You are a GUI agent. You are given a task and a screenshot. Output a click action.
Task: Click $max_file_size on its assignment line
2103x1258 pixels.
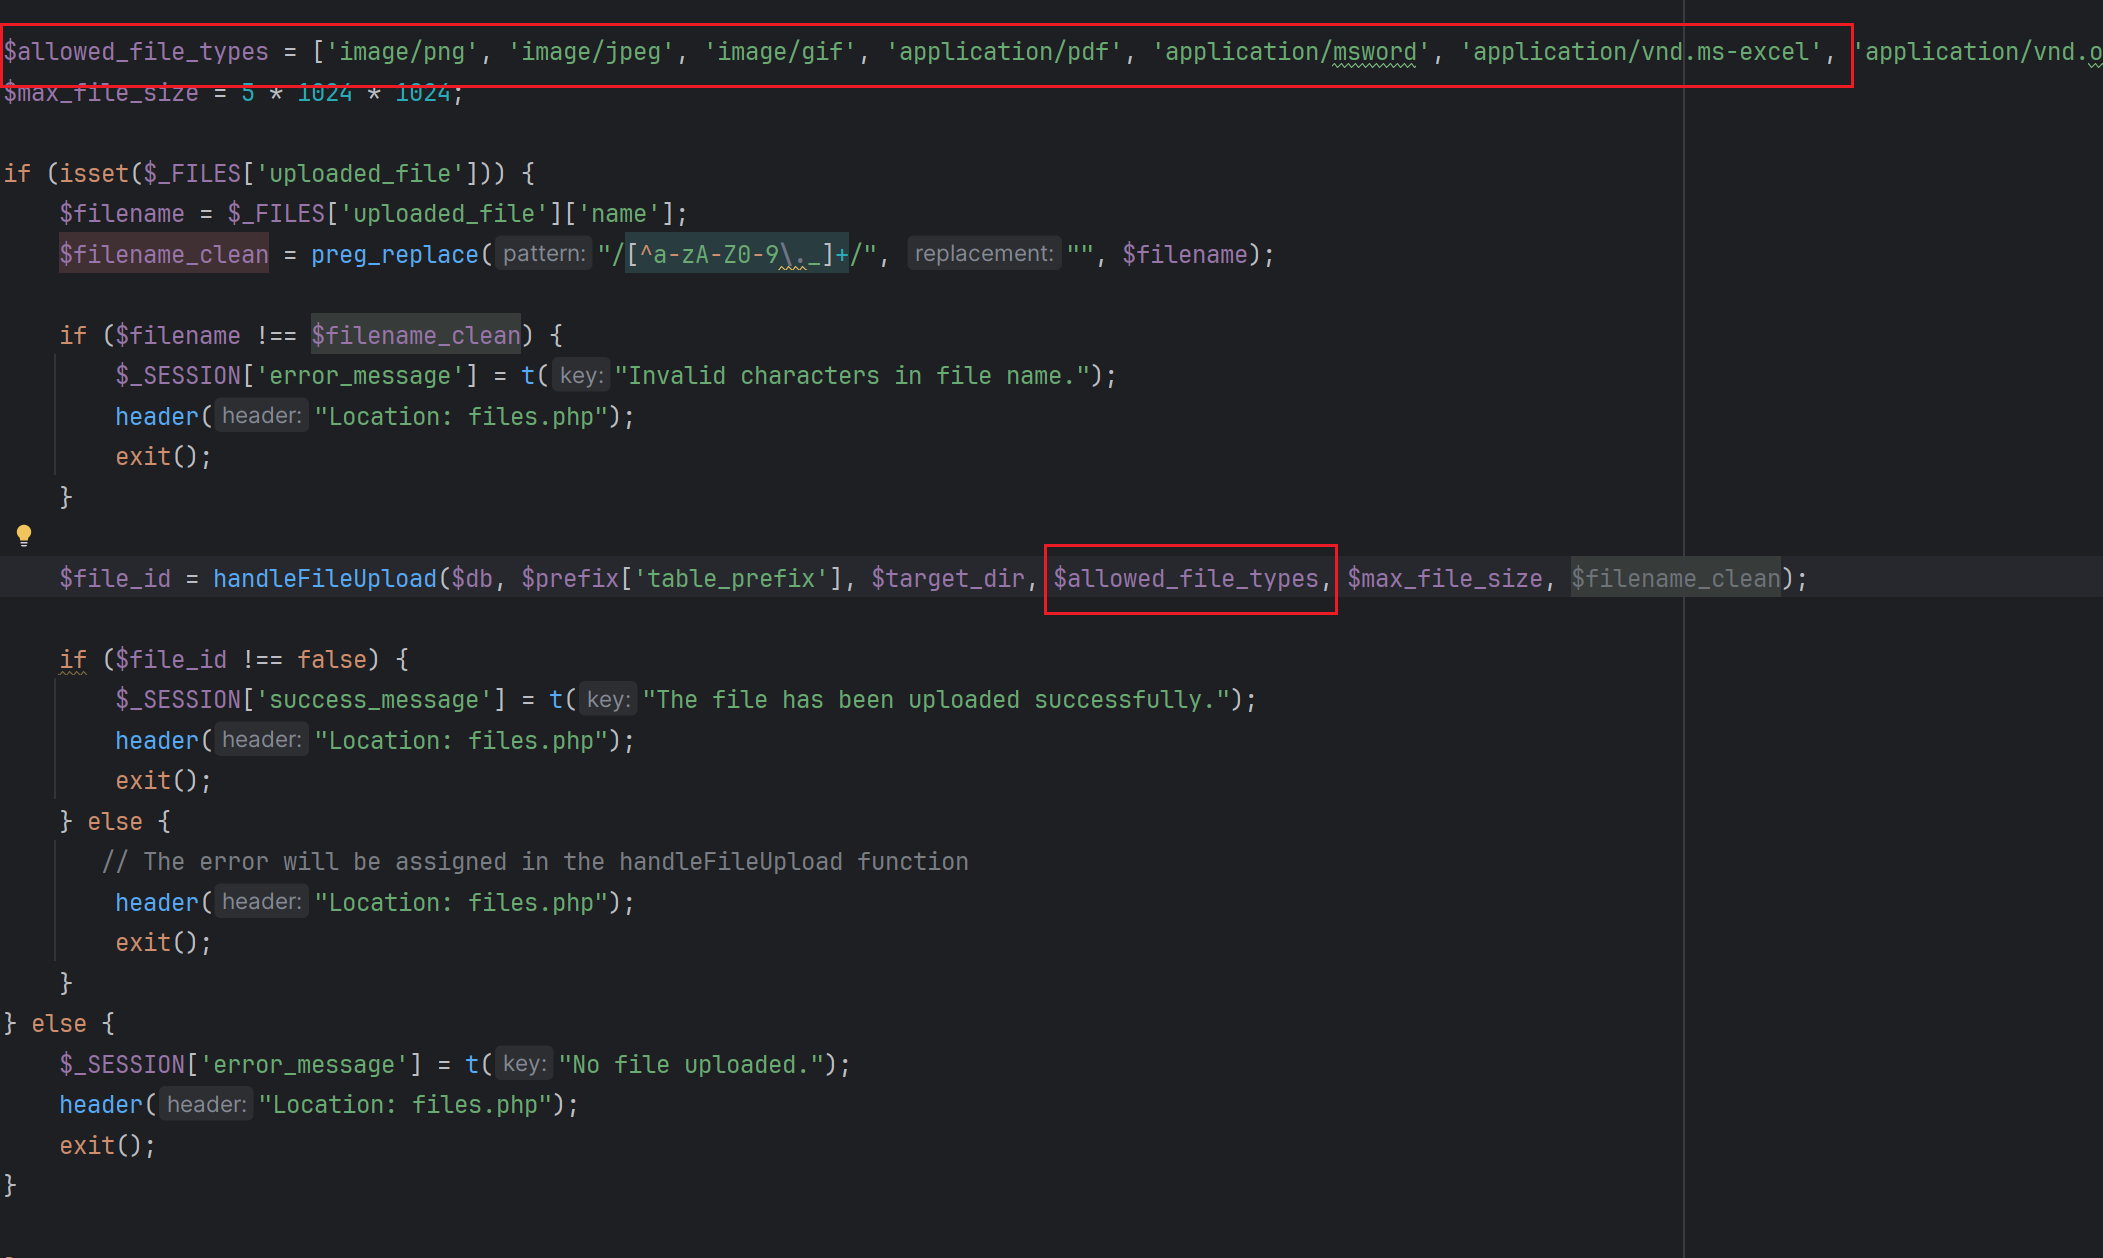click(101, 93)
